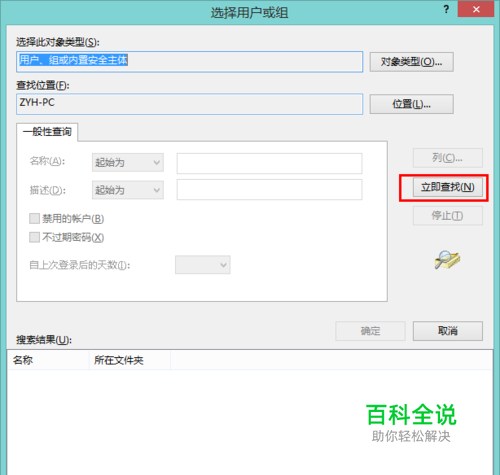Viewport: 500px width, 475px height.
Task: Open the 描述(D) 起始为 dropdown
Action: (128, 190)
